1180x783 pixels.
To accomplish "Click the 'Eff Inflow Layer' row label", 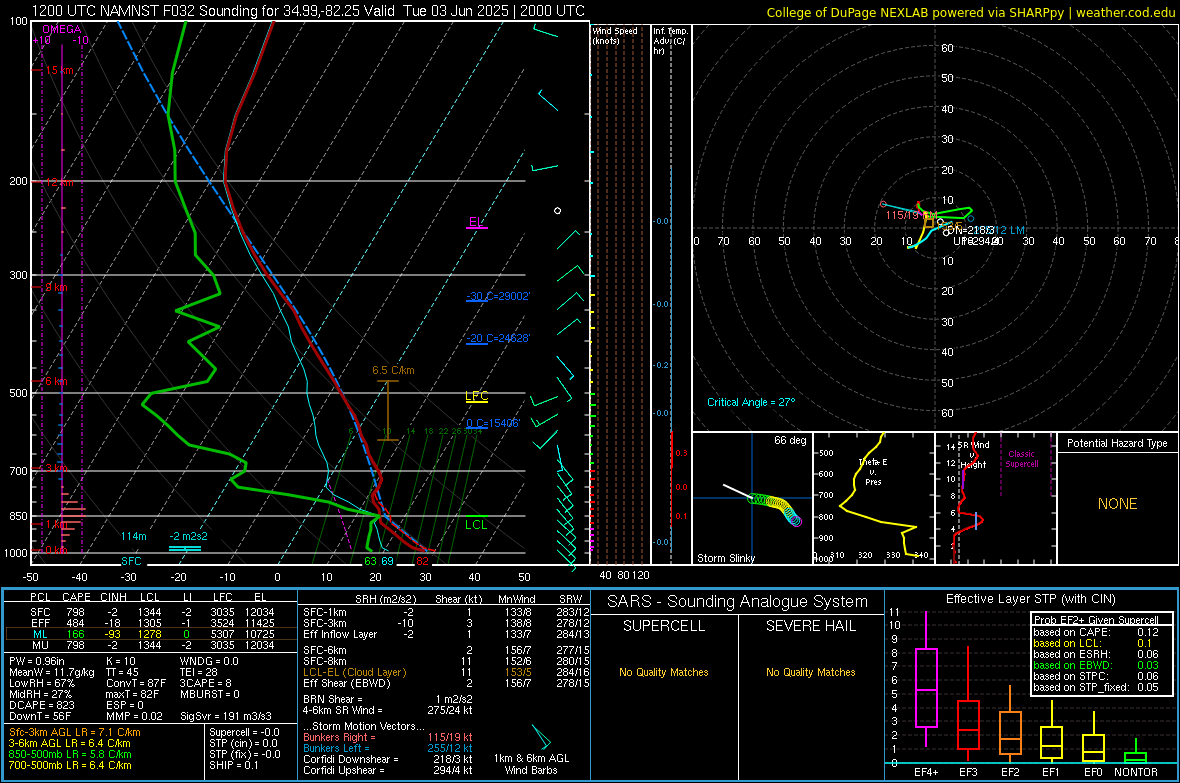I will (340, 635).
